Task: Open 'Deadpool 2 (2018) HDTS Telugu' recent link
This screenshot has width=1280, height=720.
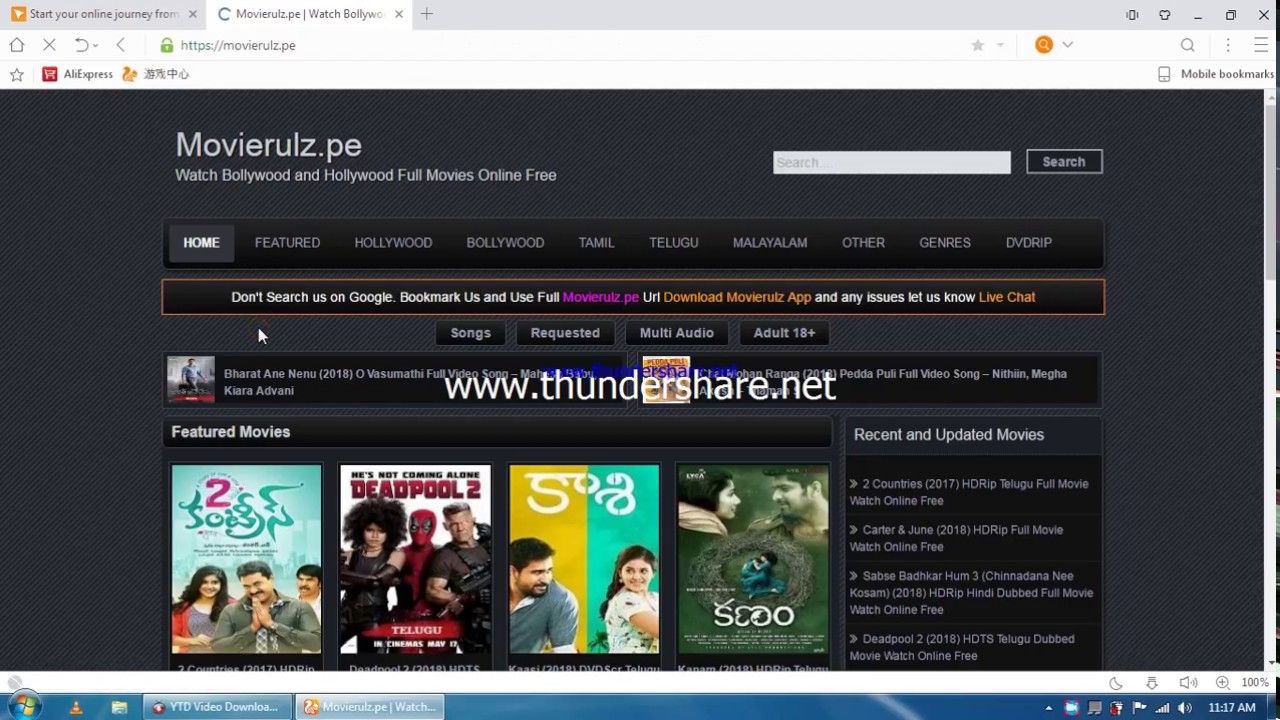Action: tap(962, 647)
